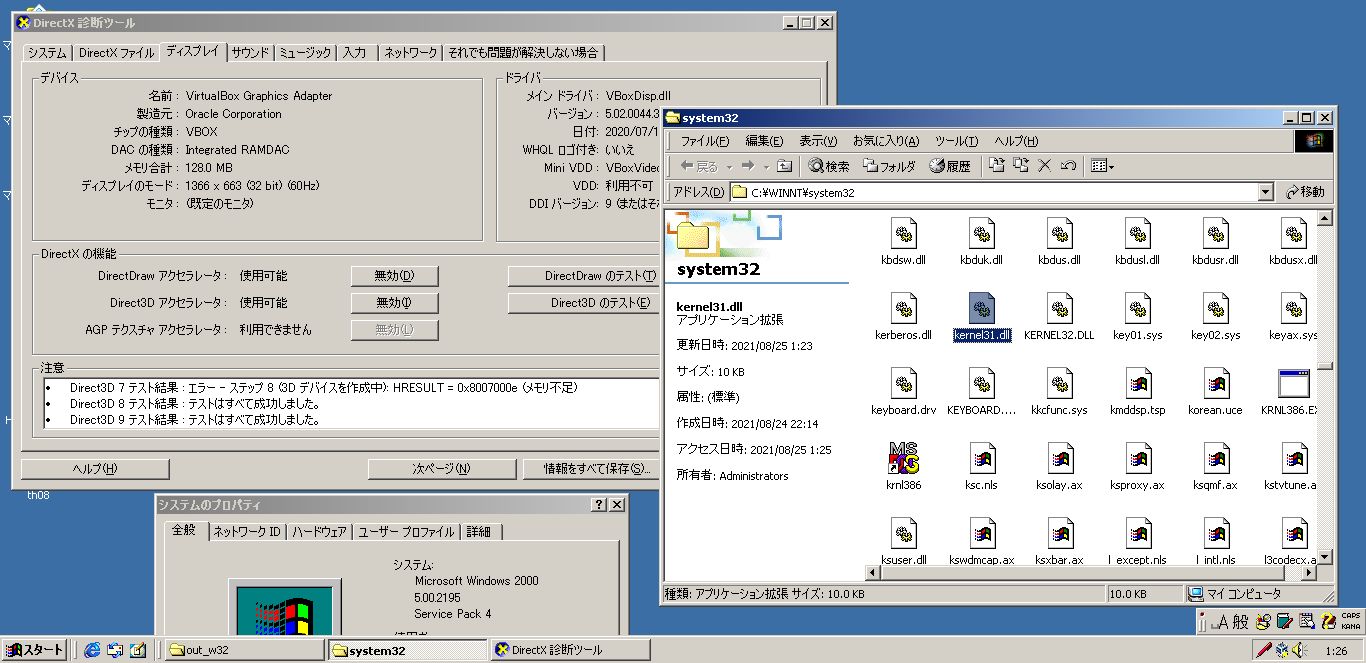
Task: Open the address bar dropdown list
Action: [x=1265, y=192]
